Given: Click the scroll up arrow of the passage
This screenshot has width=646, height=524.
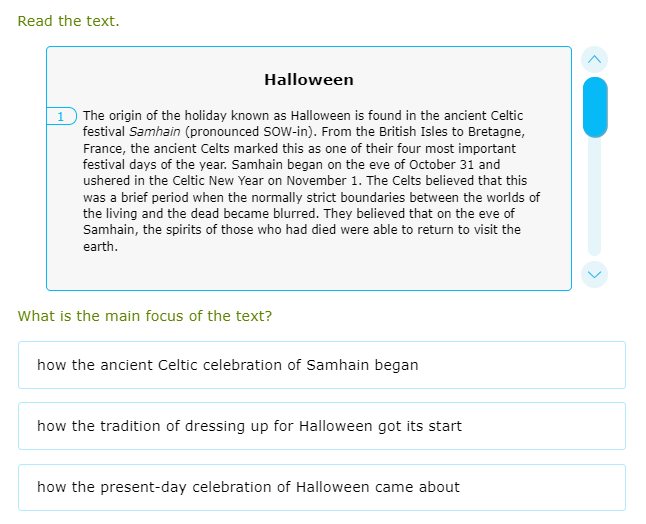Looking at the screenshot, I should coord(595,59).
